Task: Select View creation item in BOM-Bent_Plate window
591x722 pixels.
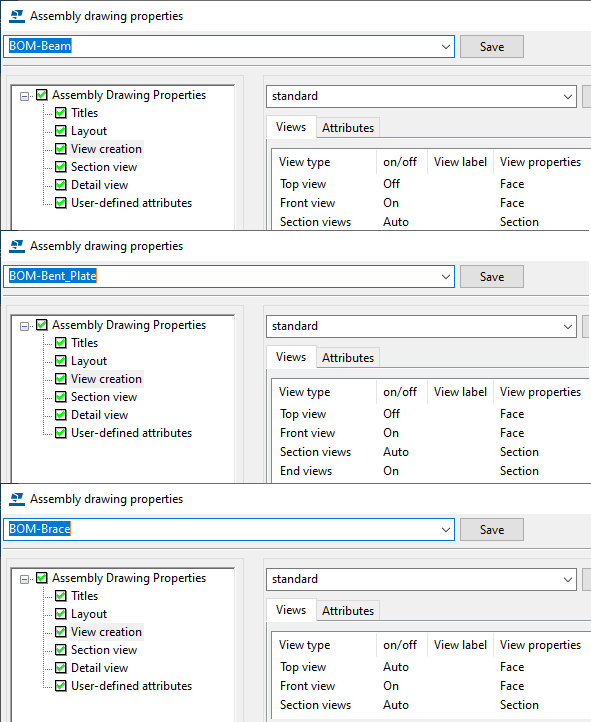Action: (x=106, y=379)
